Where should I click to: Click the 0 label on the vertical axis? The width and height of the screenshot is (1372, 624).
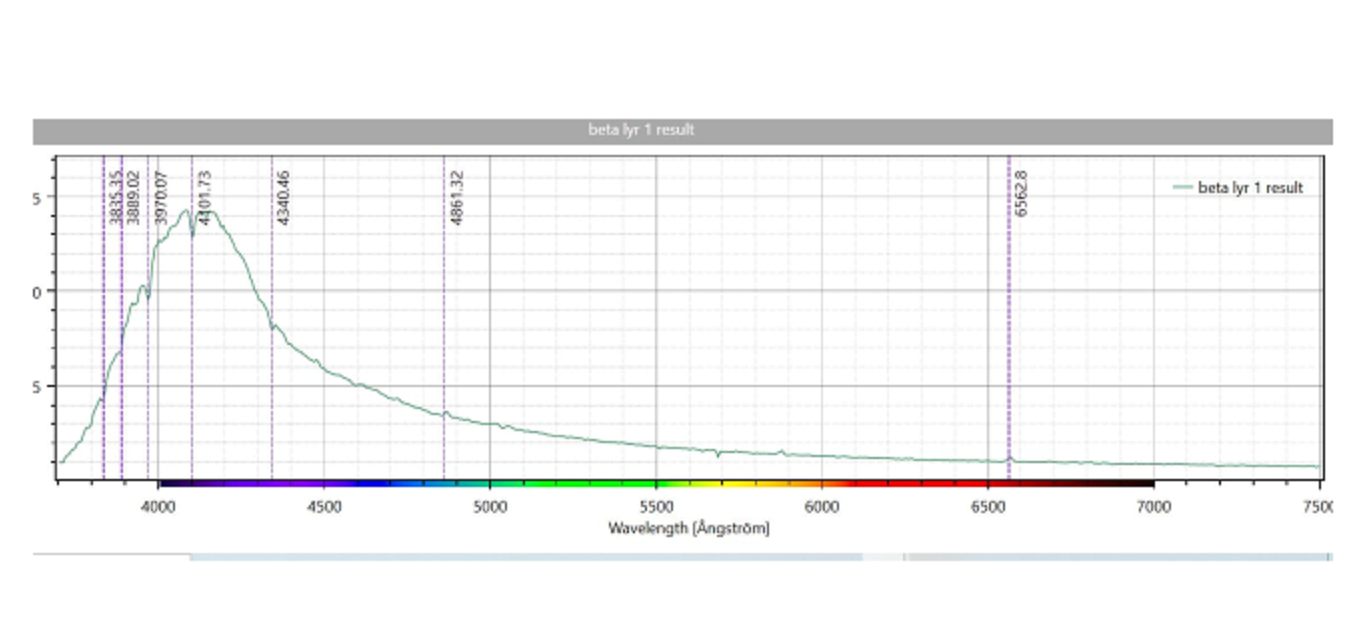(37, 292)
